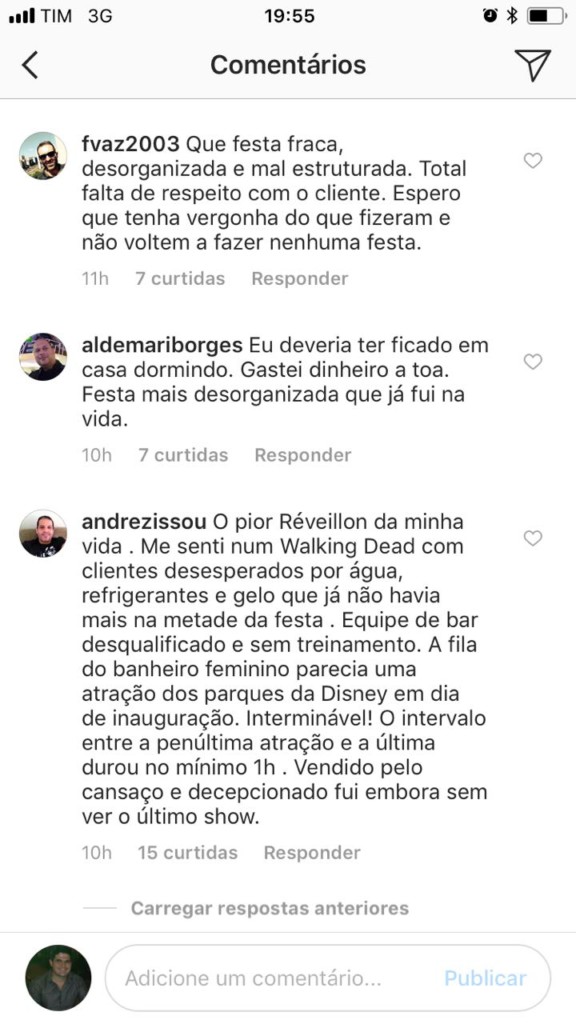576x1024 pixels.
Task: Reply to andrezissou's comment
Action: [x=312, y=853]
